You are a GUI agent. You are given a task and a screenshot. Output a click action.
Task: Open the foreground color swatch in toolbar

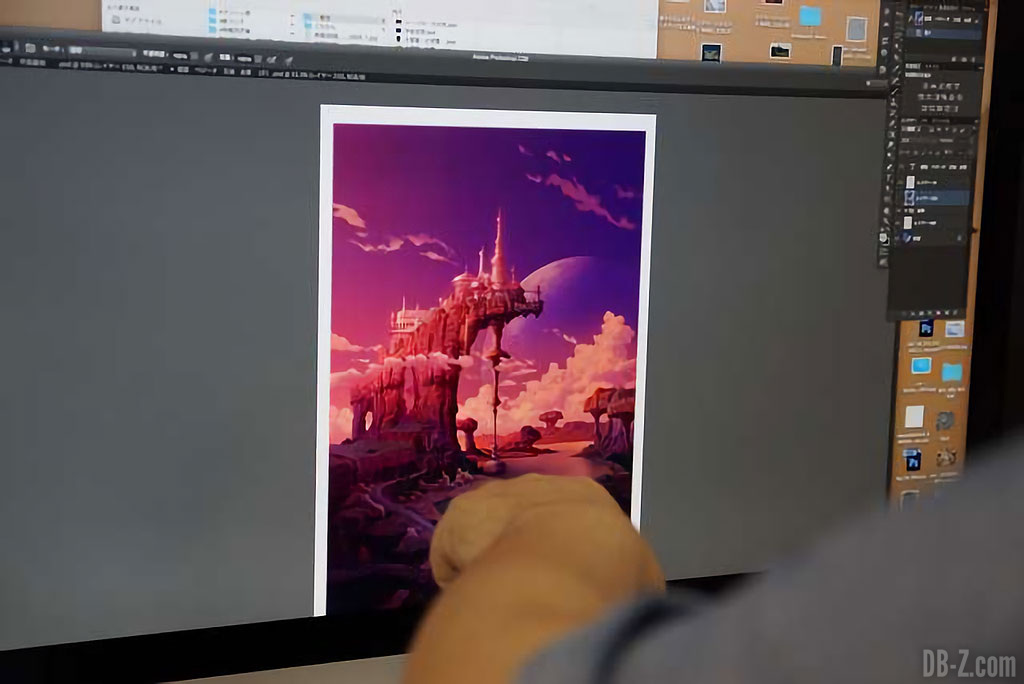[884, 240]
